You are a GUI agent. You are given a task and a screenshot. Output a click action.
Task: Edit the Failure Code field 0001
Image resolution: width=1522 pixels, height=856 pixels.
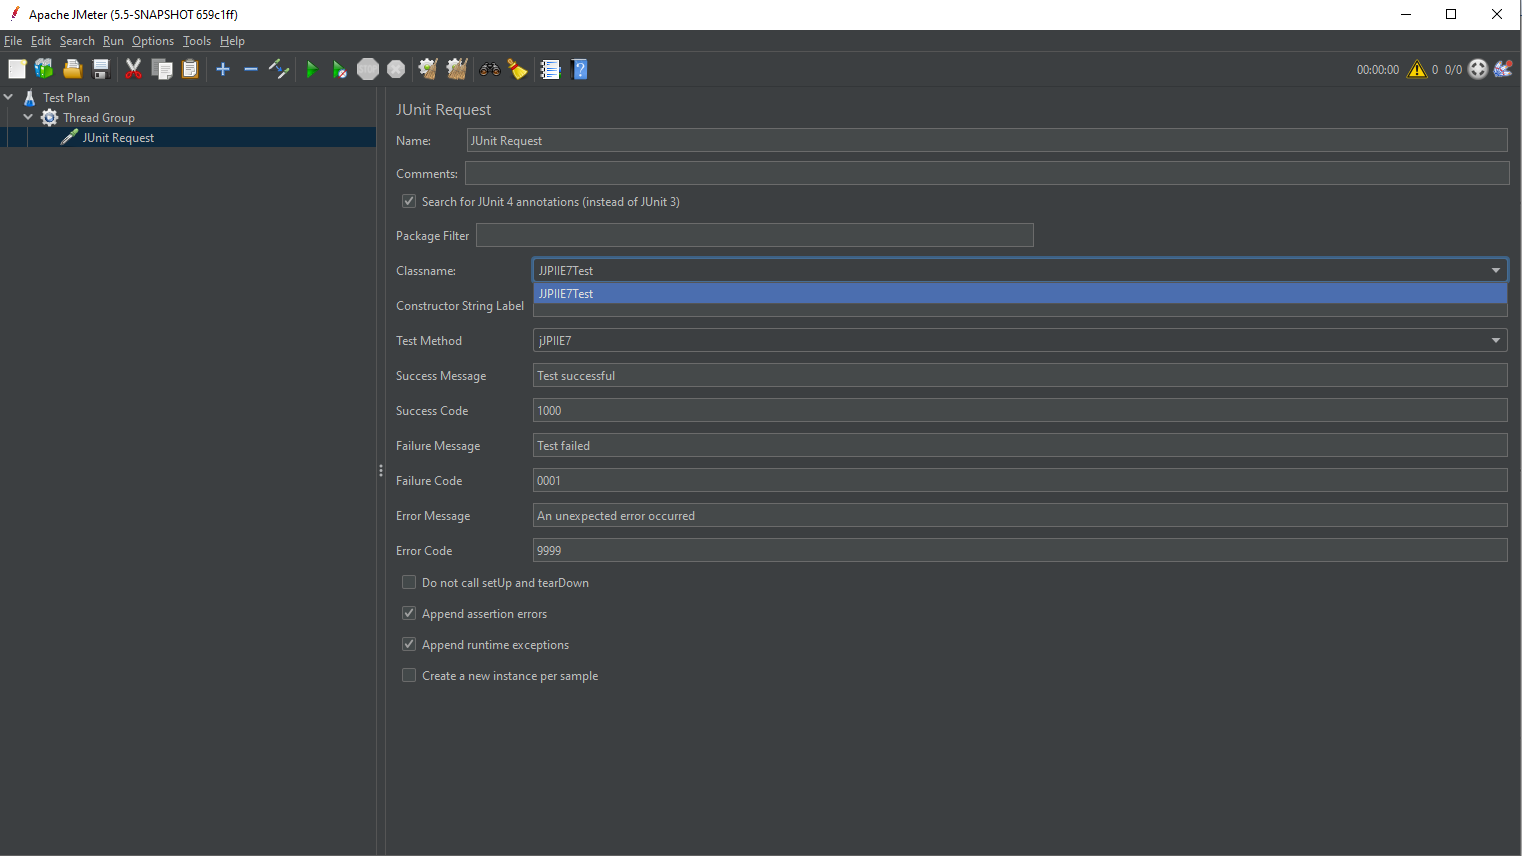[x=1020, y=480]
